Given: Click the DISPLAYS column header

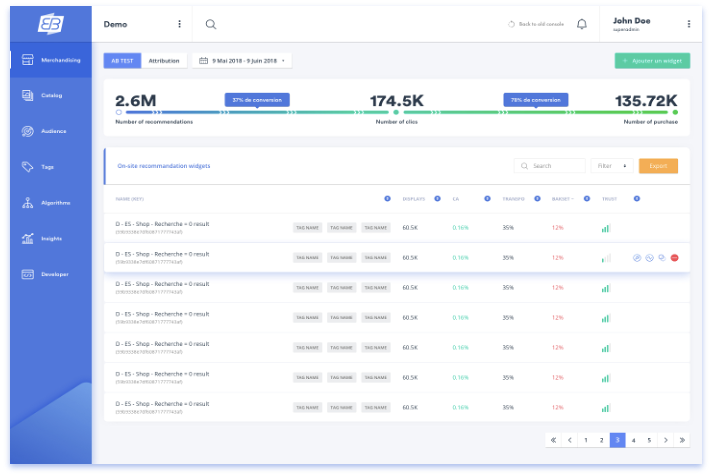Looking at the screenshot, I should (414, 199).
